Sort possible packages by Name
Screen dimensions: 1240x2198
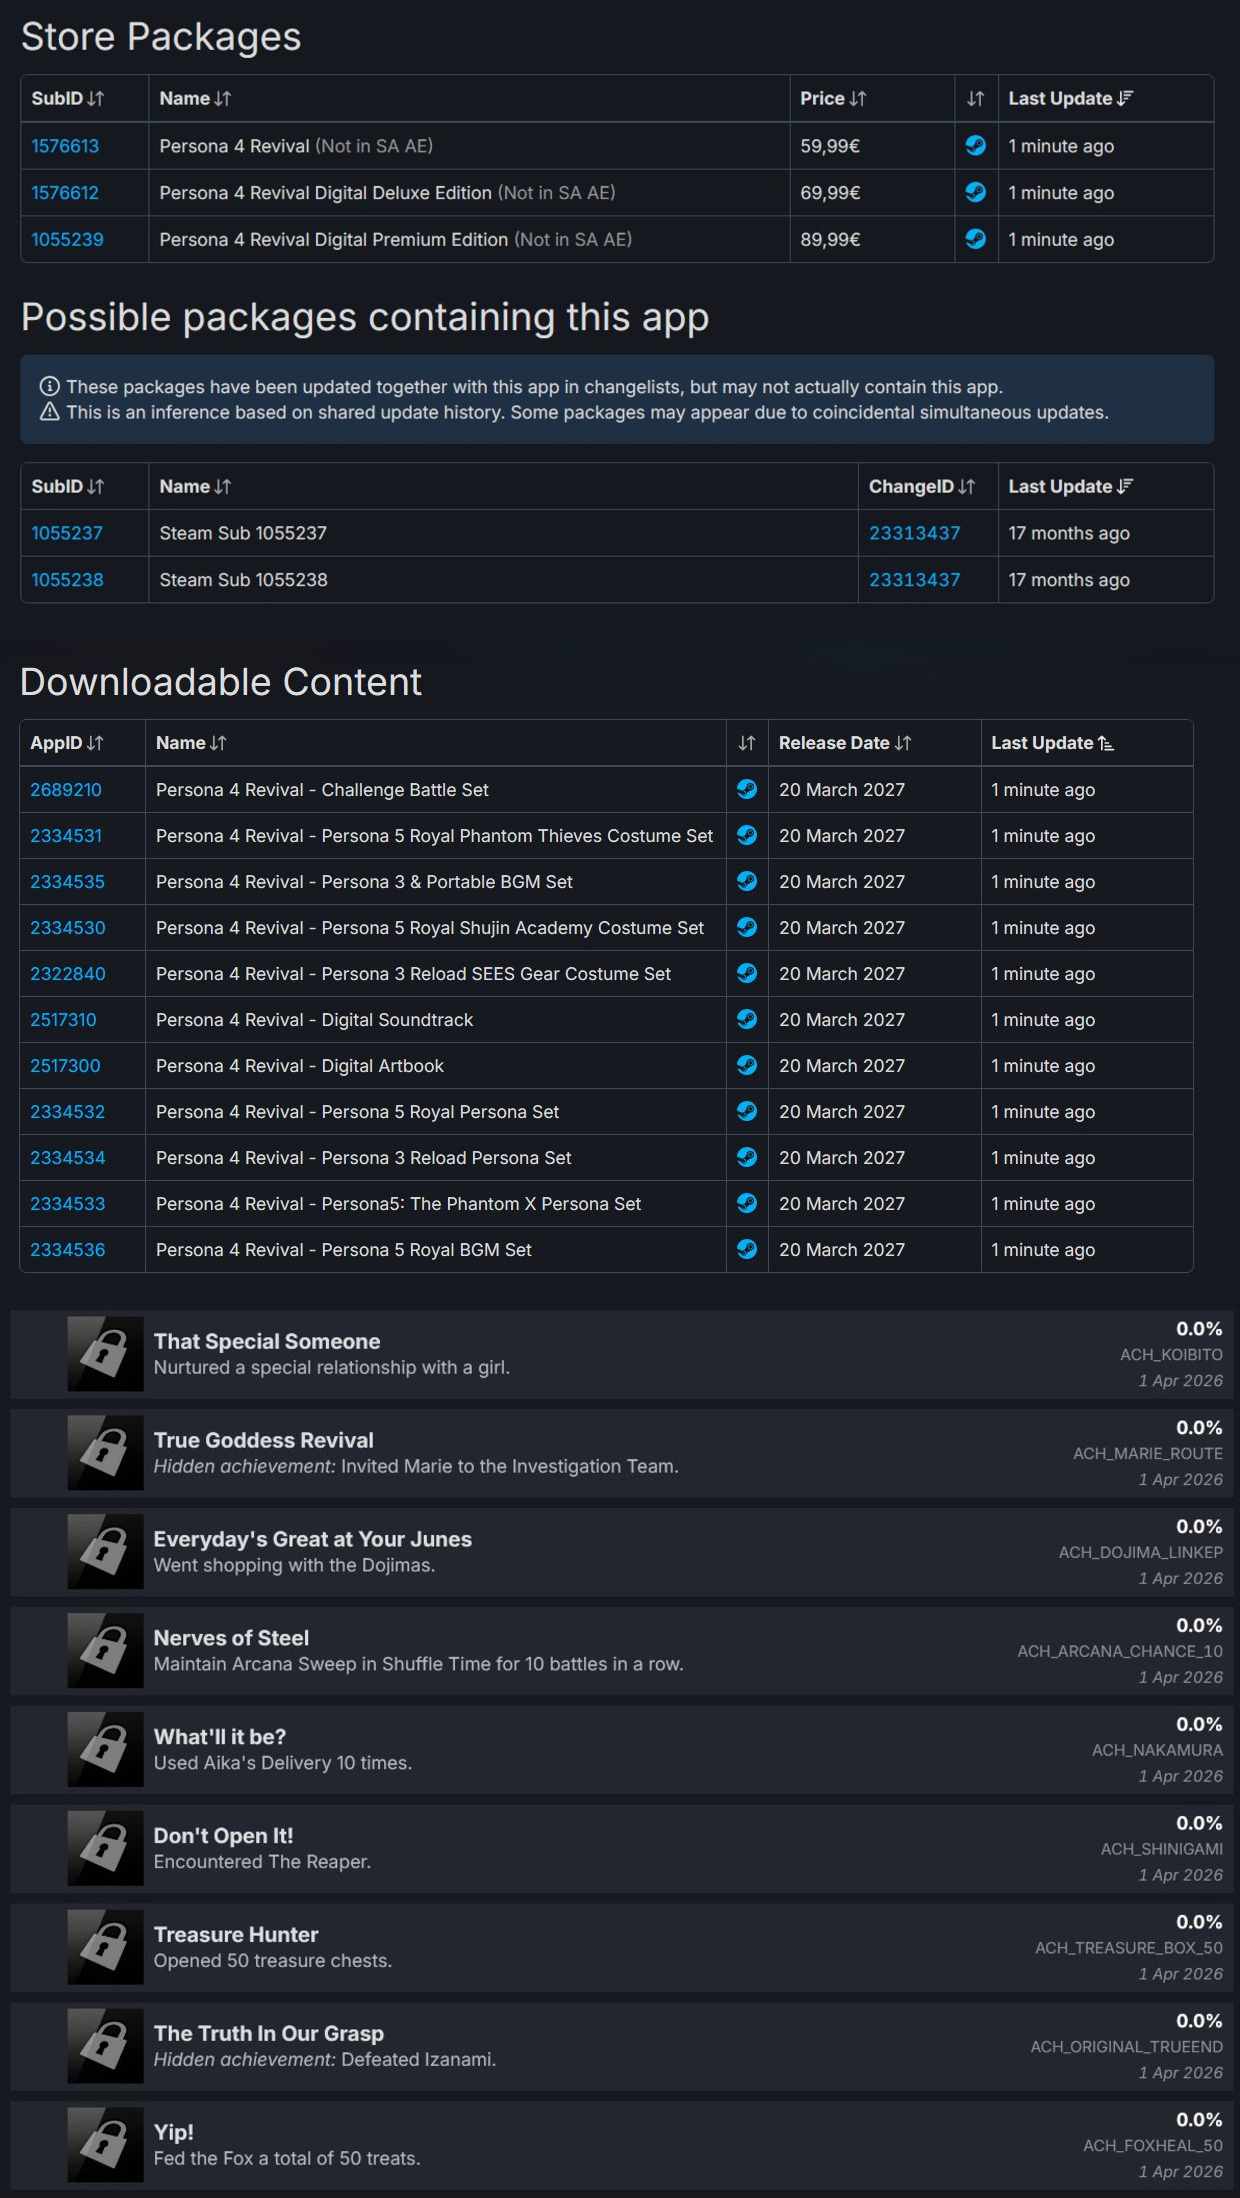coord(195,486)
